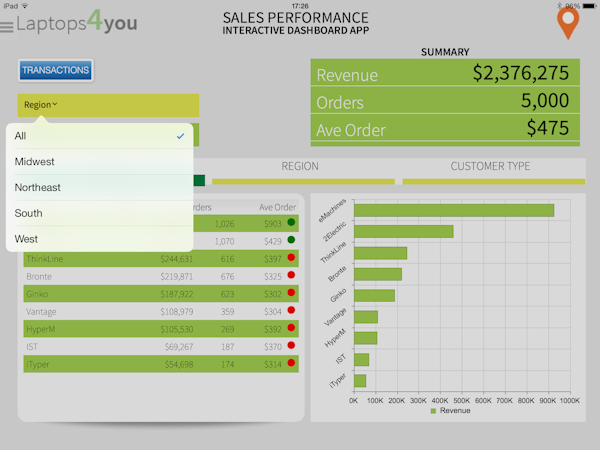Click the red status dot for ThinkLine
Viewport: 600px width, 450px height.
point(291,258)
